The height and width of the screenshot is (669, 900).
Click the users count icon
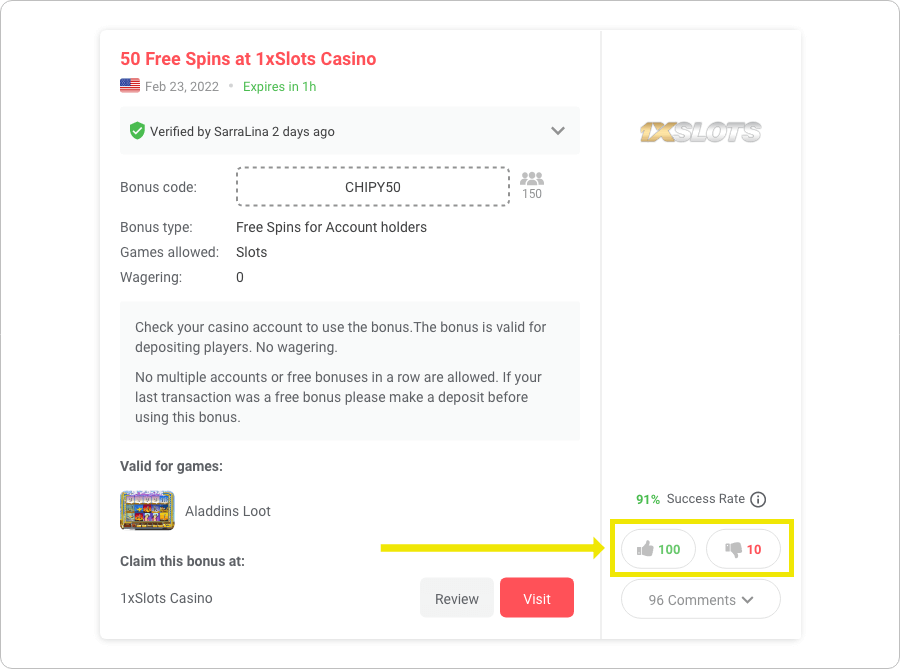(x=532, y=179)
